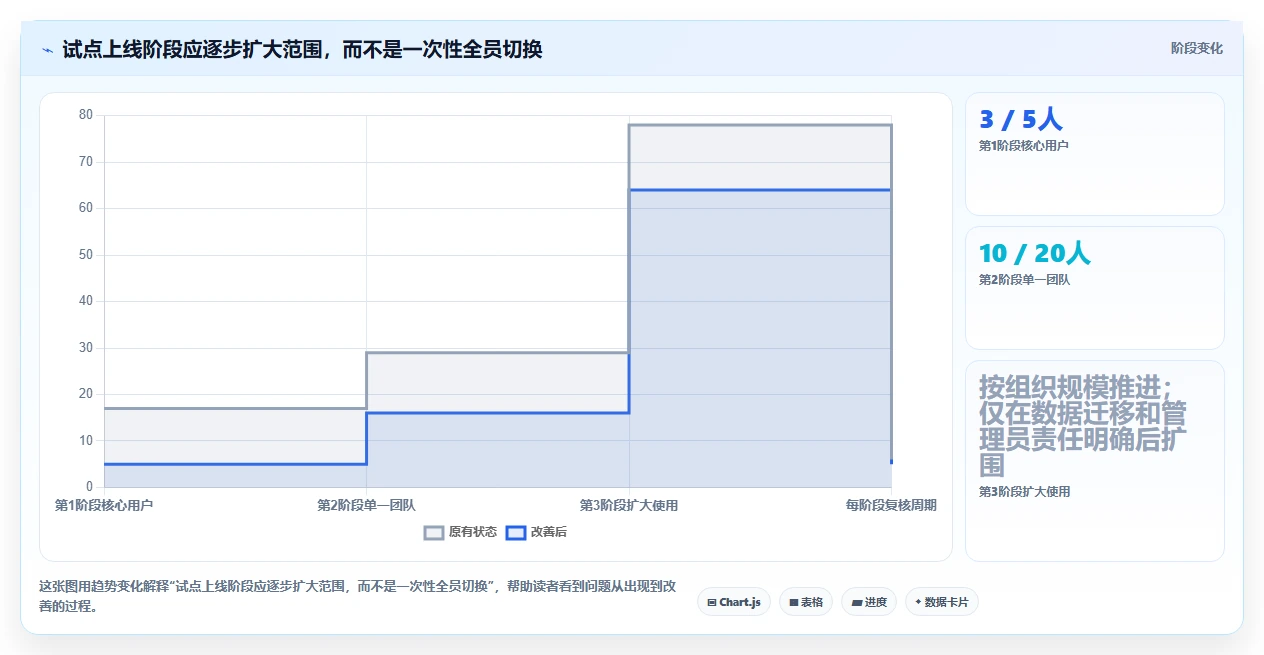Image resolution: width=1264 pixels, height=655 pixels.
Task: Click the 第3阶段扩大使用 x-axis label
Action: pos(629,505)
